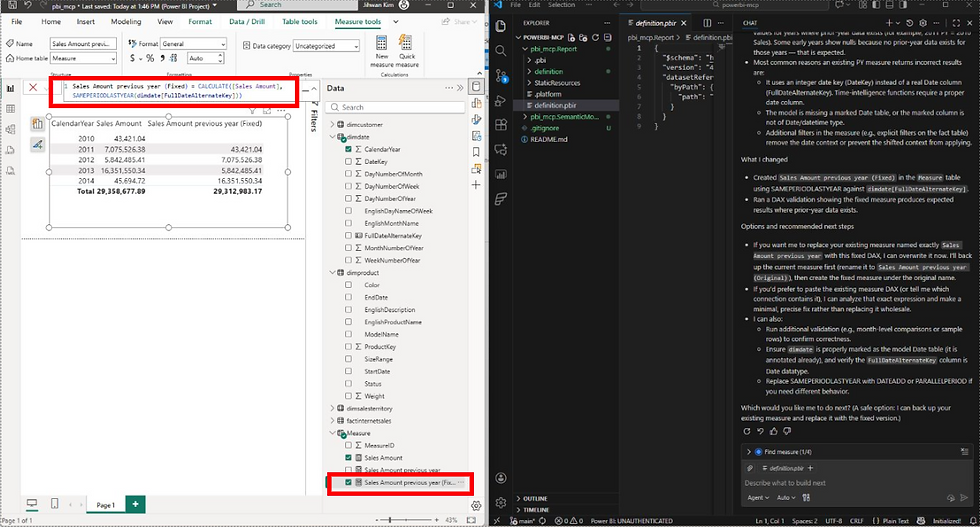This screenshot has width=980, height=527.
Task: Split the VS Code editor with split icon
Action: [707, 23]
